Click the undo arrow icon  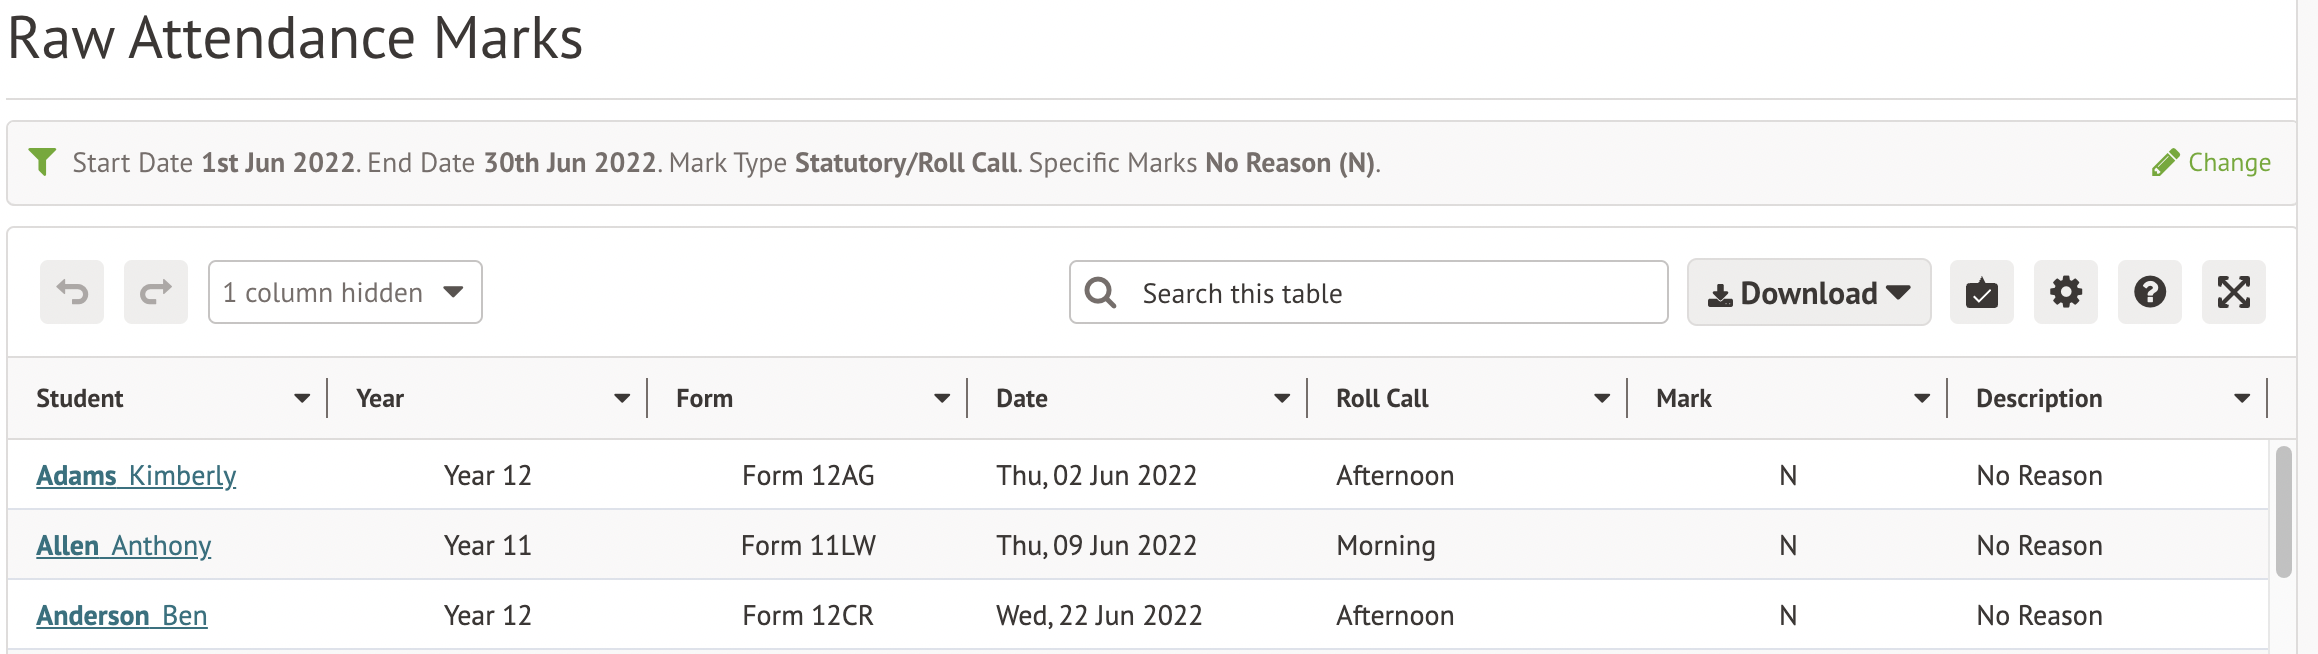pos(72,292)
